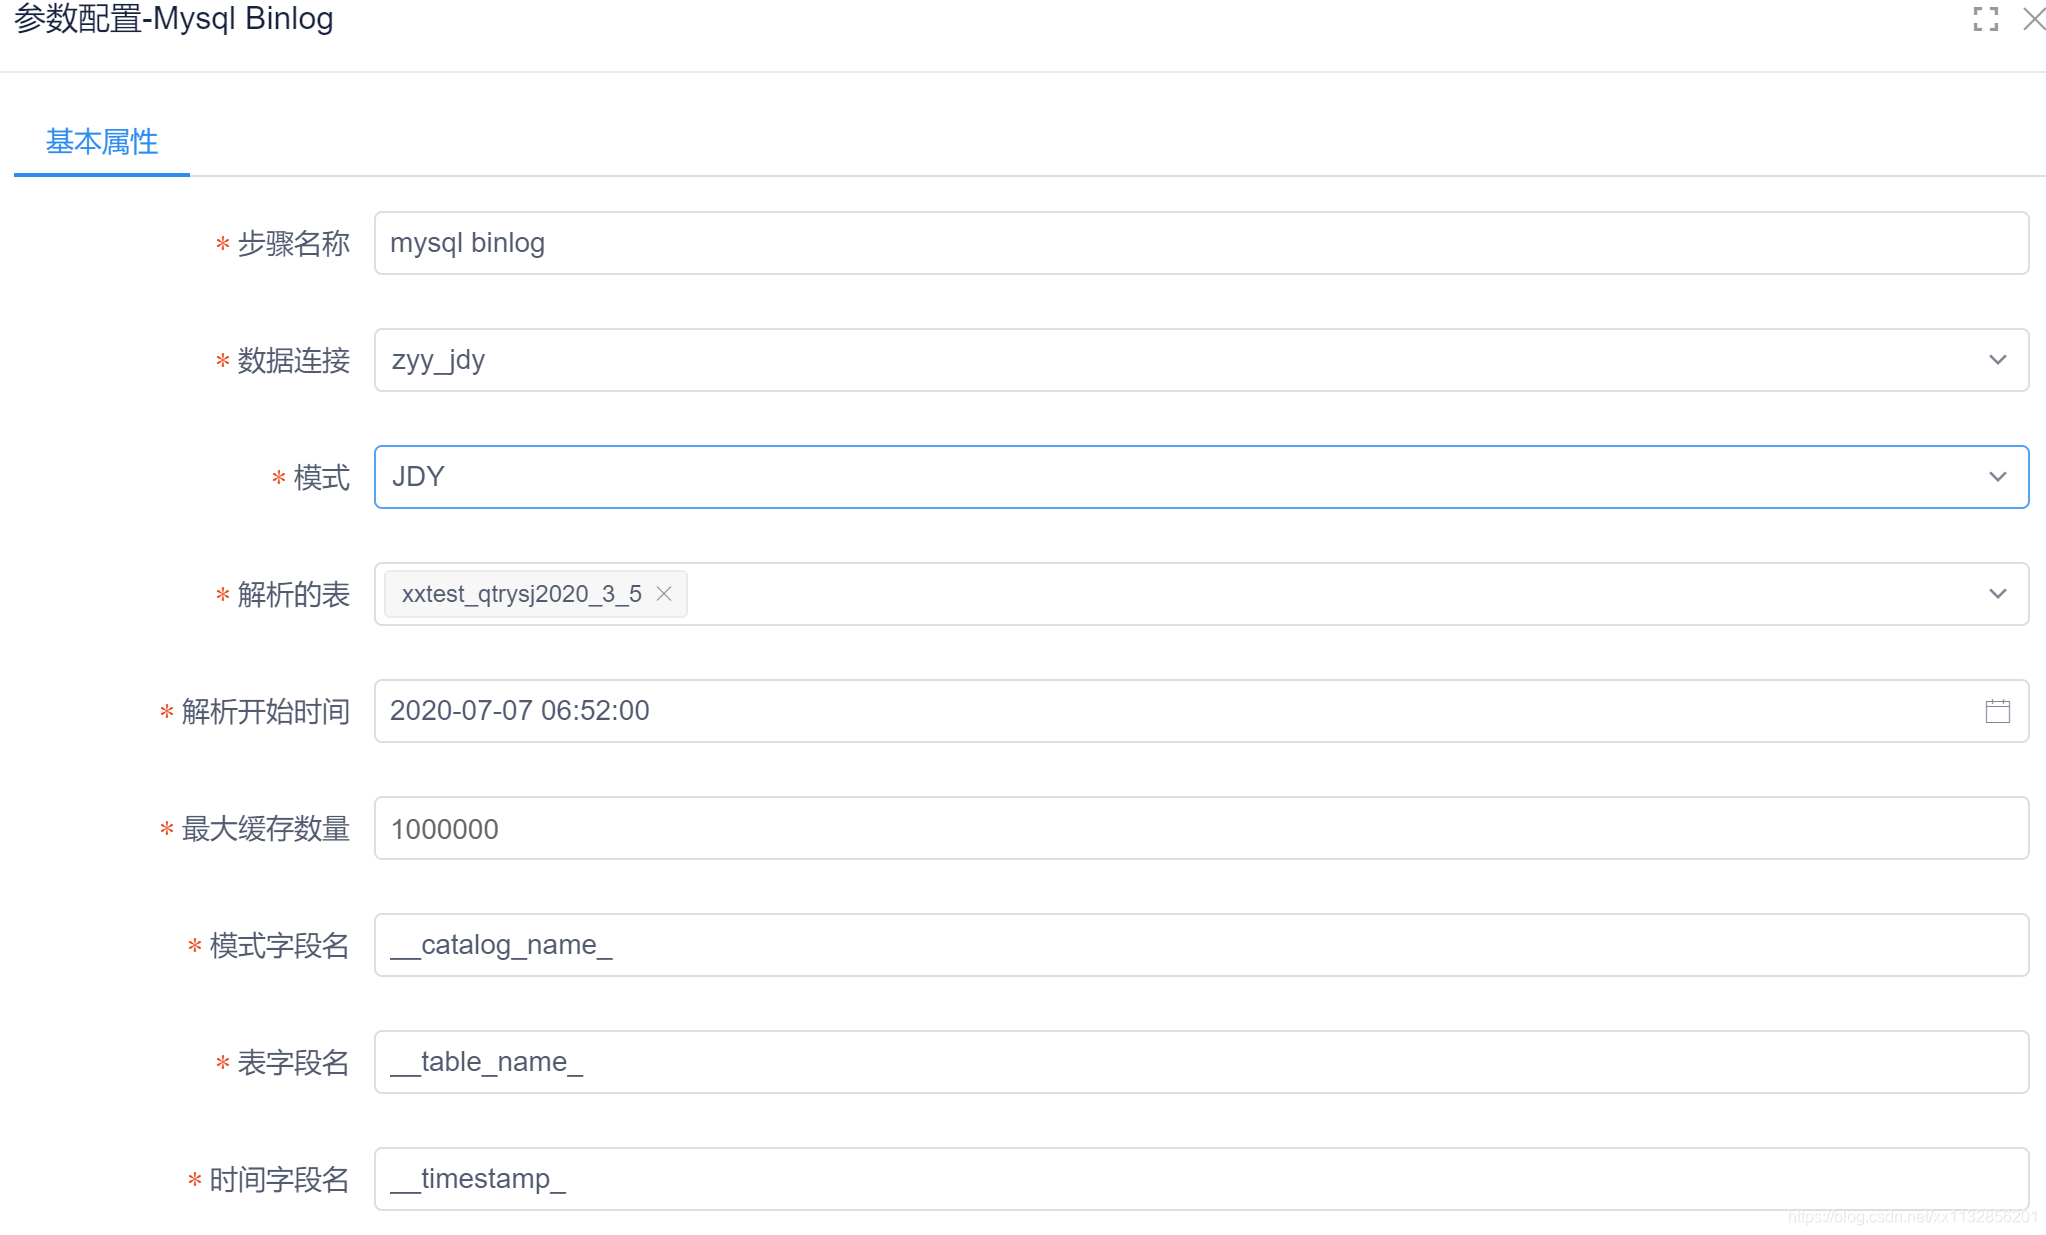2046x1235 pixels.
Task: Remove the xxtest_qtrysj2020_3_5 table tag
Action: pyautogui.click(x=664, y=594)
